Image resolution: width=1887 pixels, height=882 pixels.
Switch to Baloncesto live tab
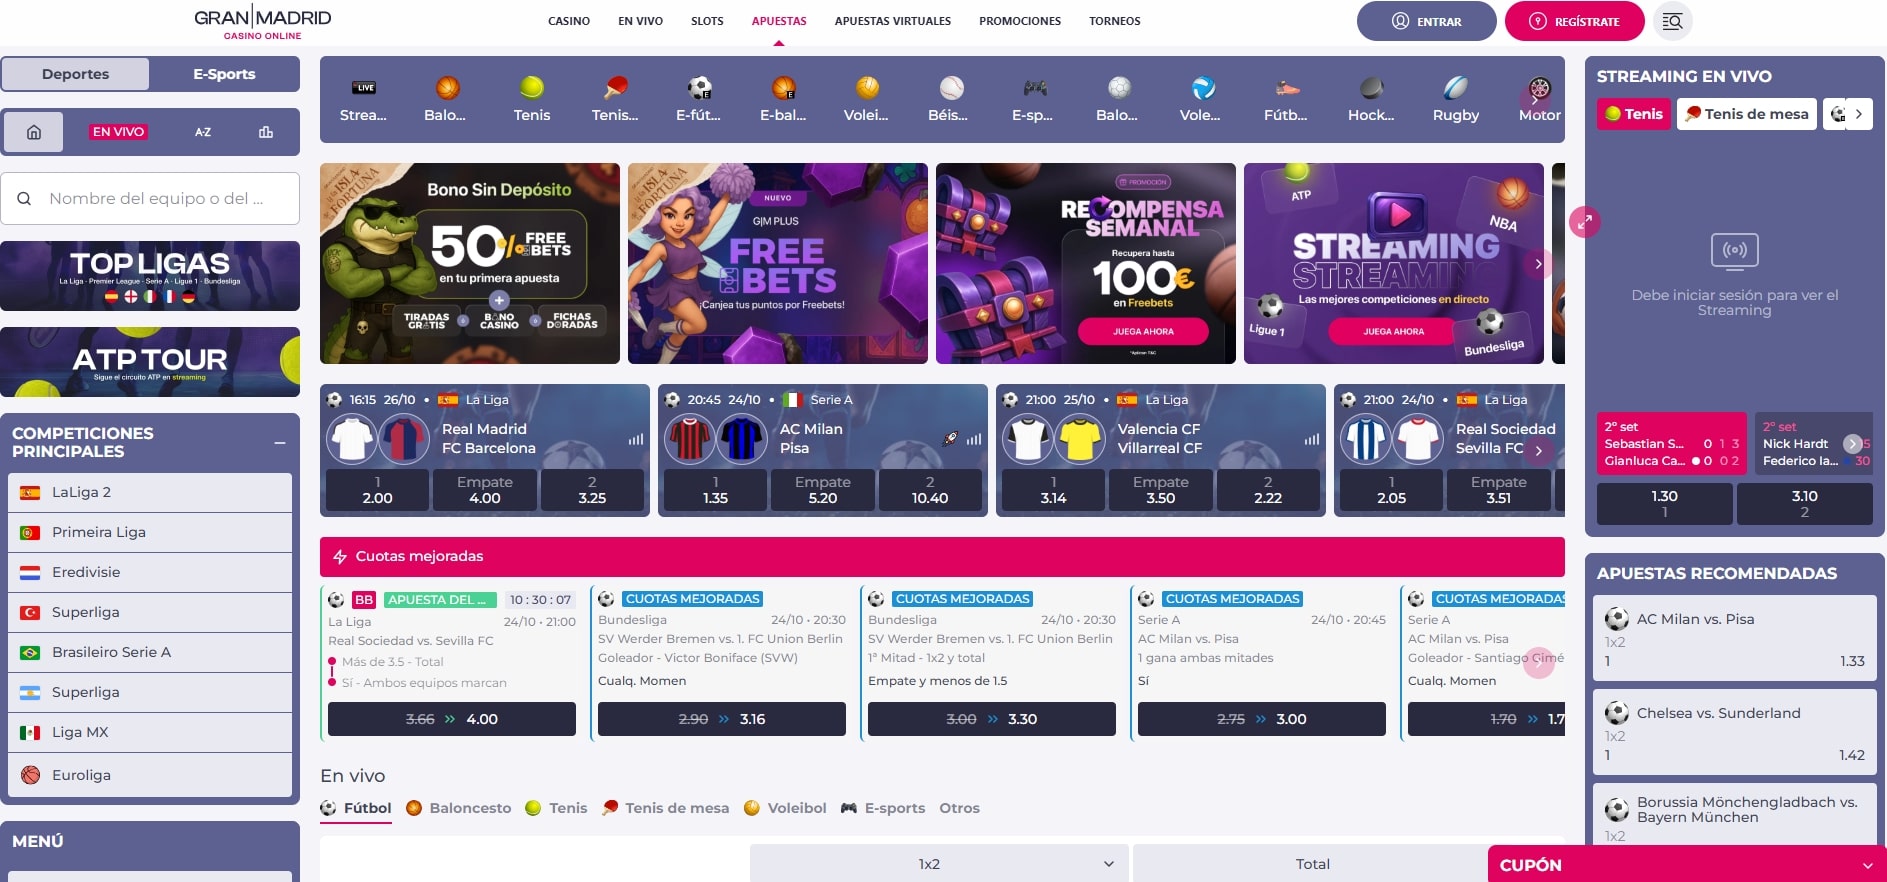click(x=459, y=808)
